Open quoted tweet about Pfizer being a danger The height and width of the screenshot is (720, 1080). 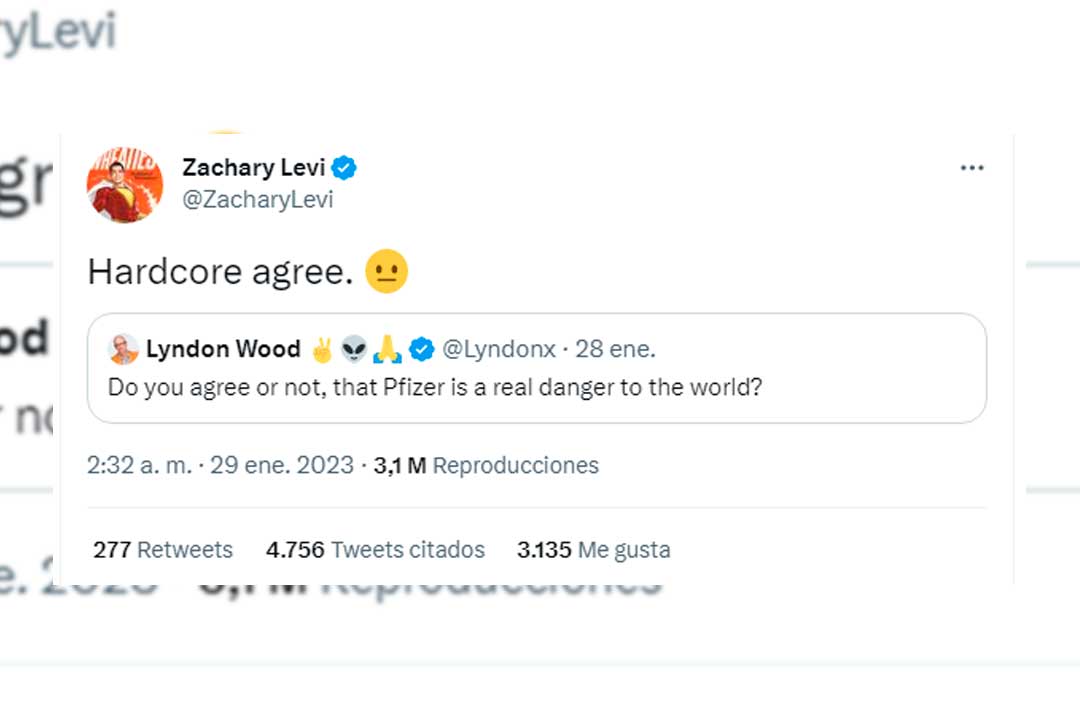(435, 387)
